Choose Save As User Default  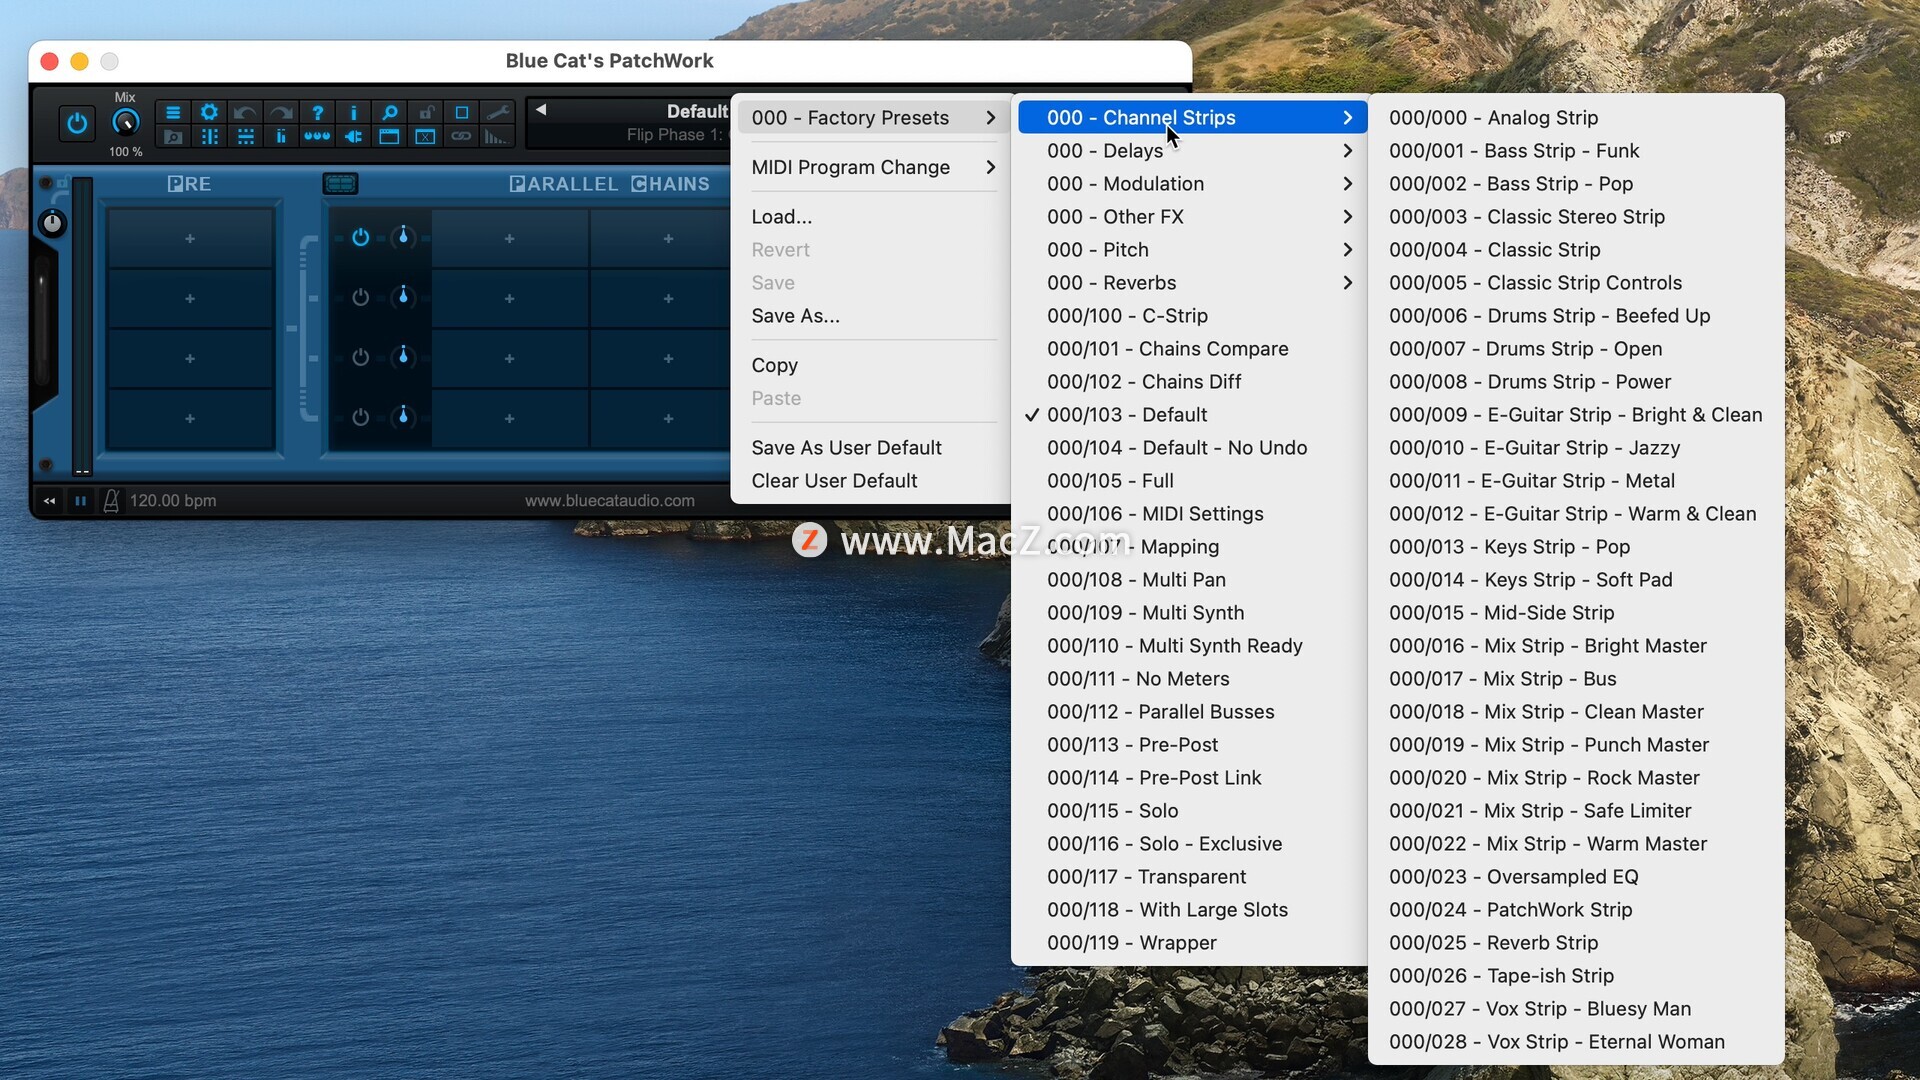[x=871, y=447]
